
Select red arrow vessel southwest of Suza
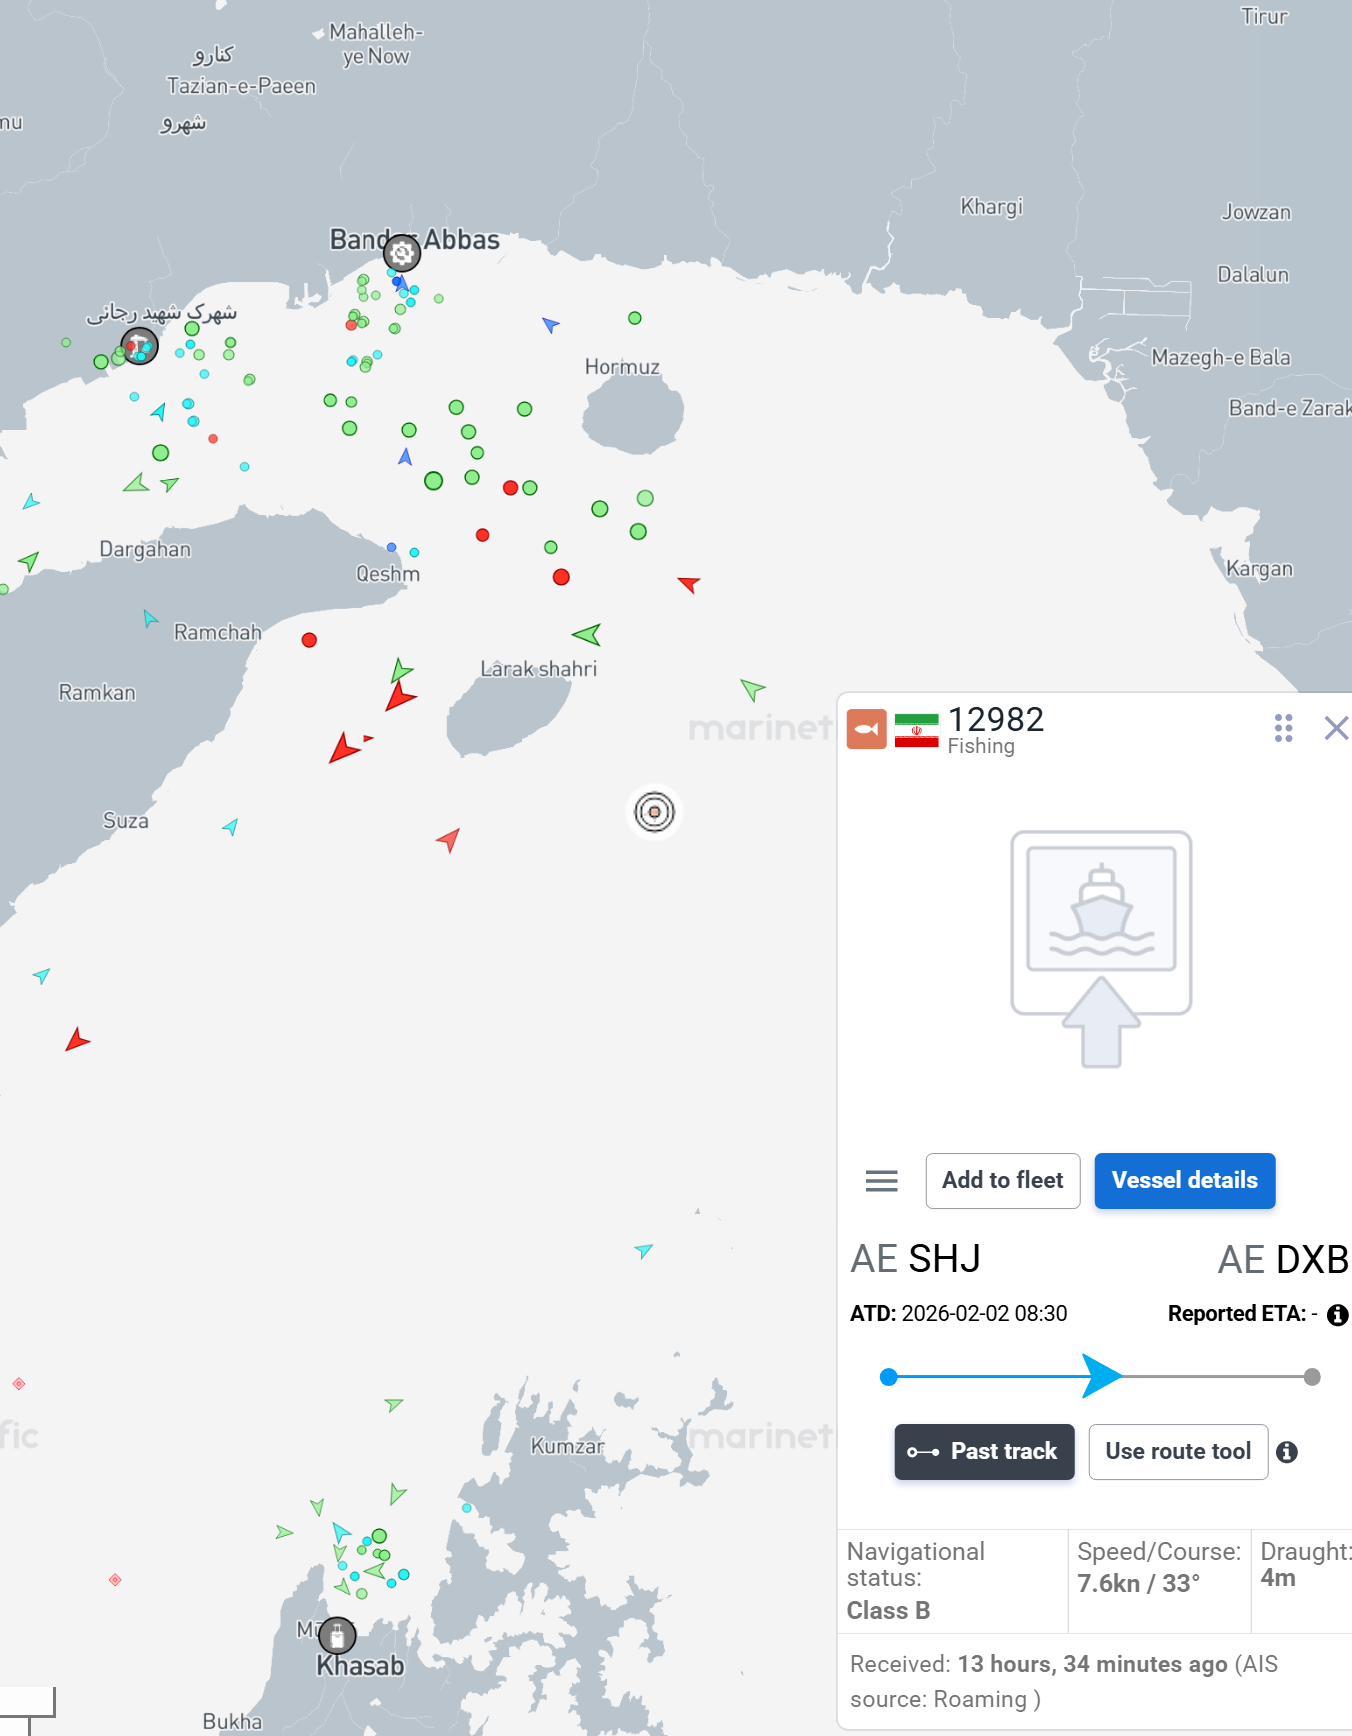76,1040
